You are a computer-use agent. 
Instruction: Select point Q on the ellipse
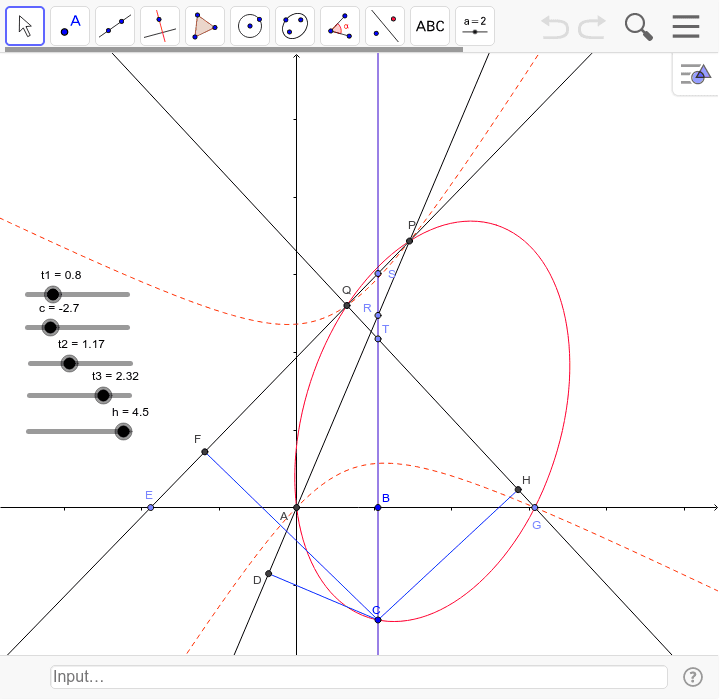pyautogui.click(x=347, y=305)
